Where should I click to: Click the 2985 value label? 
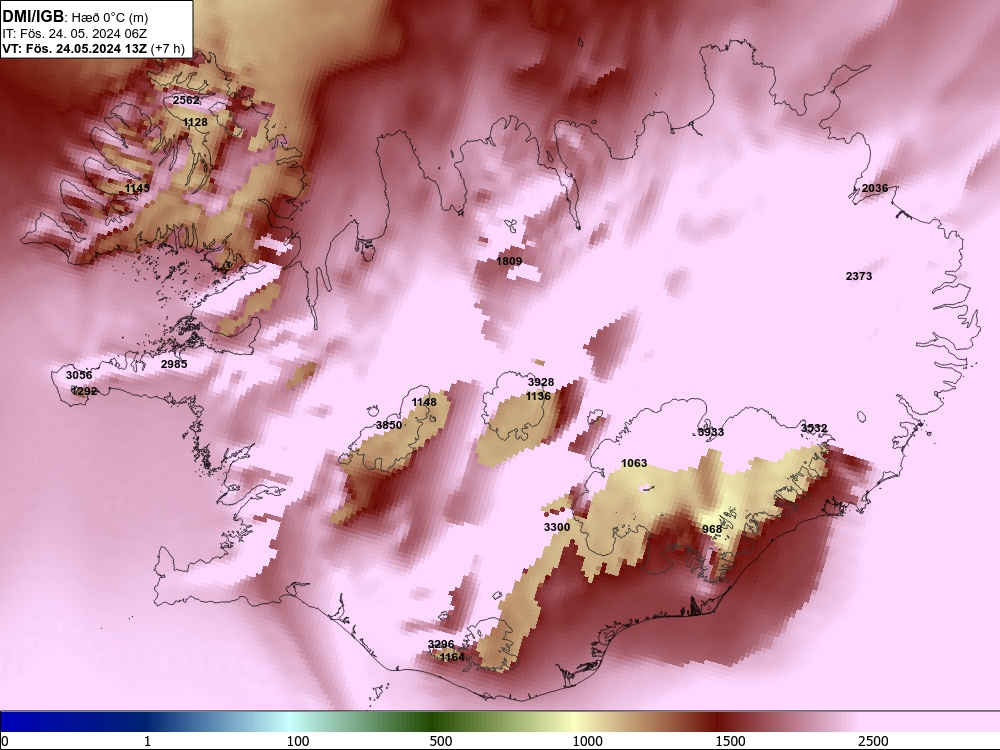(174, 364)
